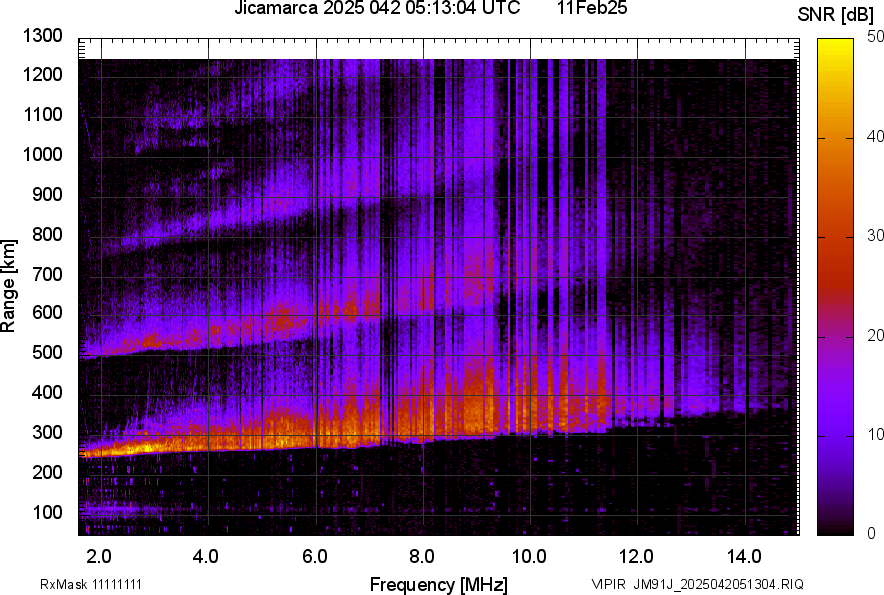Click the 'RxMask 11111111' footer text
The image size is (884, 595).
coord(90,584)
